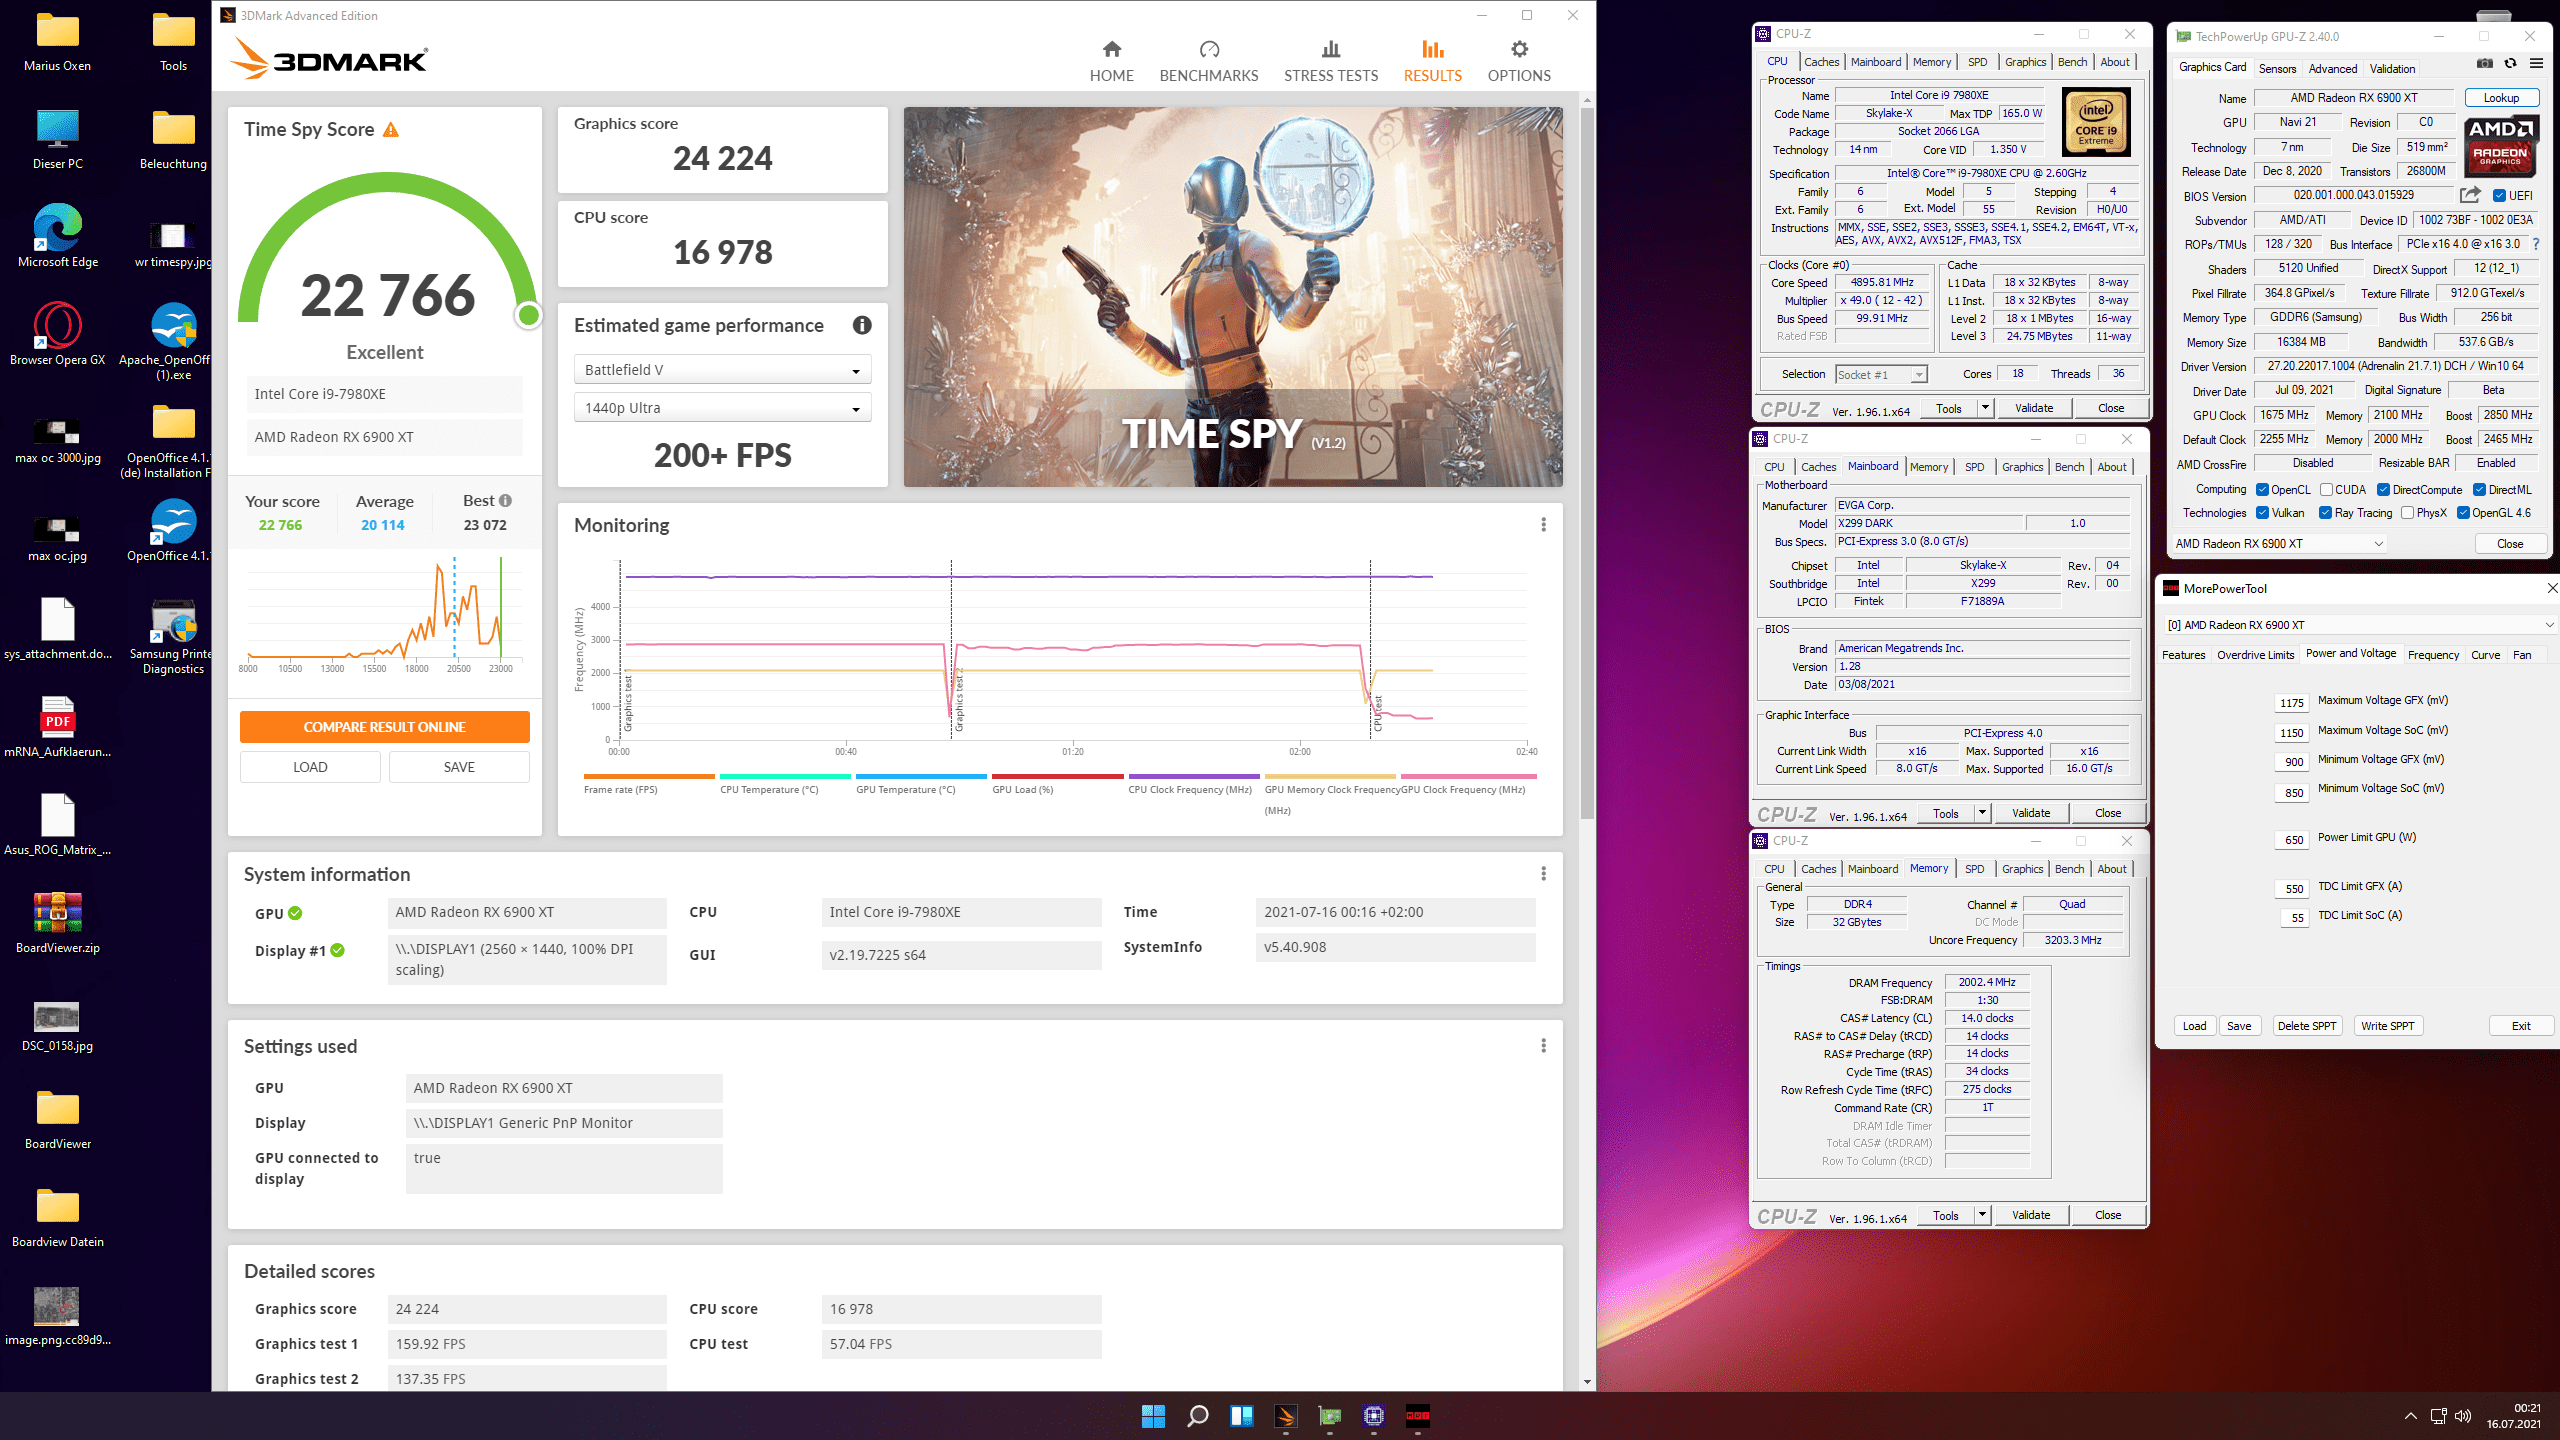Click the Power Limit GPU (W) field
Viewport: 2560px width, 1440px height.
pyautogui.click(x=2294, y=840)
